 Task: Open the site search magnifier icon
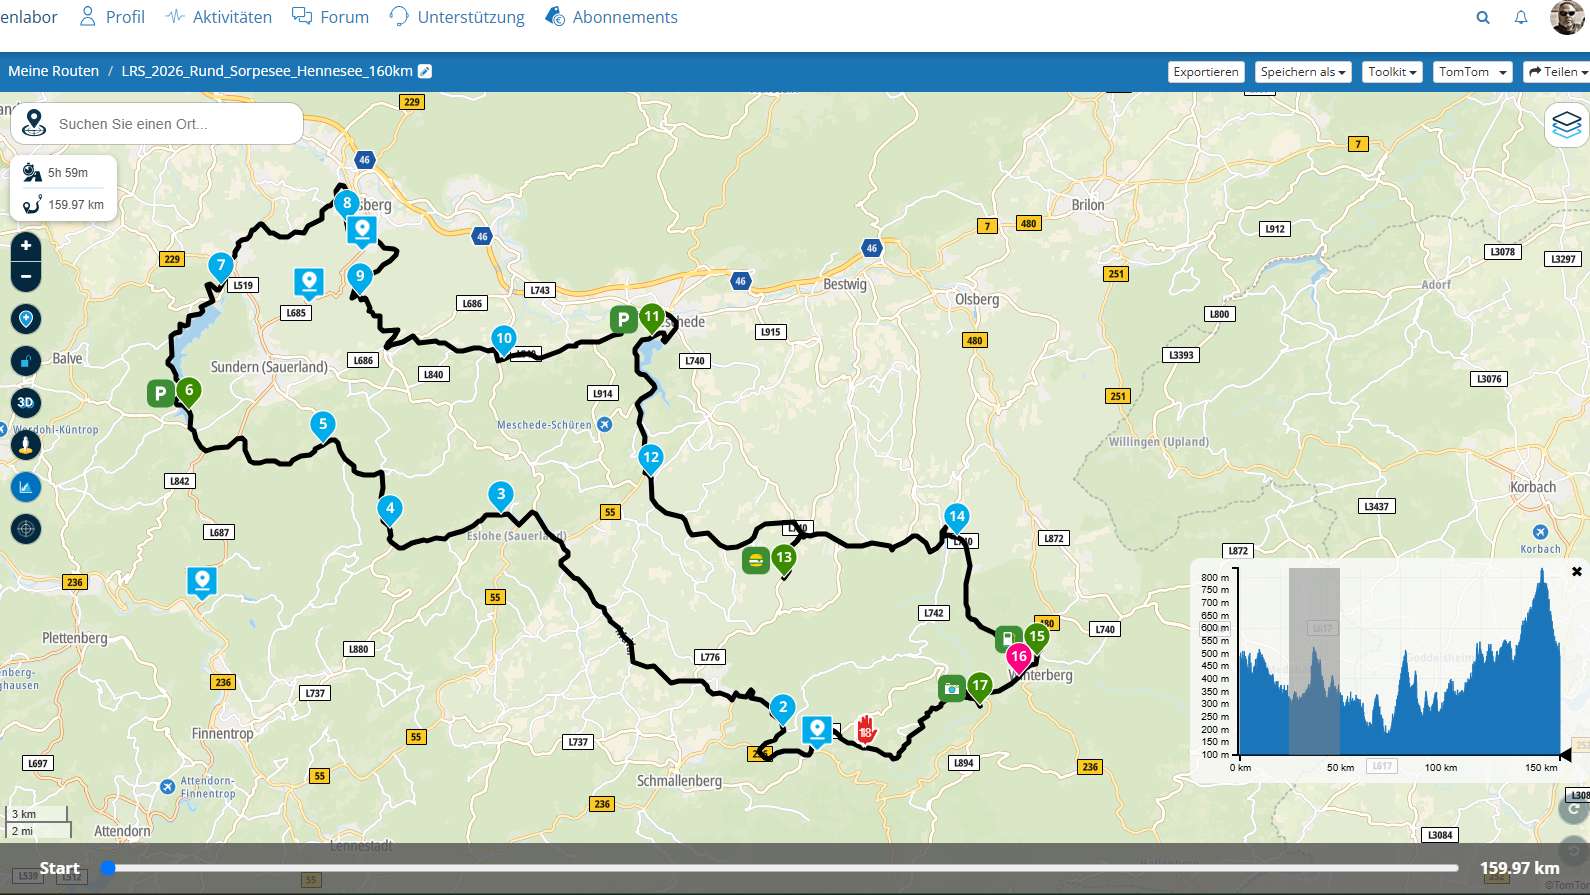pyautogui.click(x=1483, y=17)
